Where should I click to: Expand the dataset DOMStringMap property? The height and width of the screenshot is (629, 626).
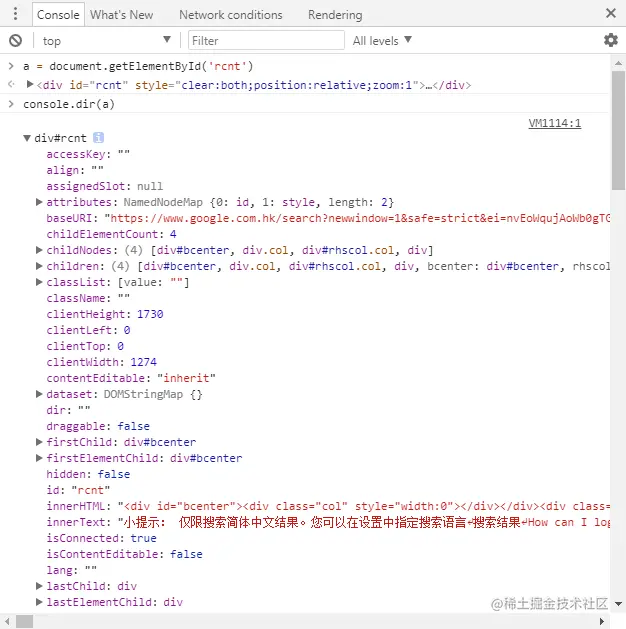(39, 394)
